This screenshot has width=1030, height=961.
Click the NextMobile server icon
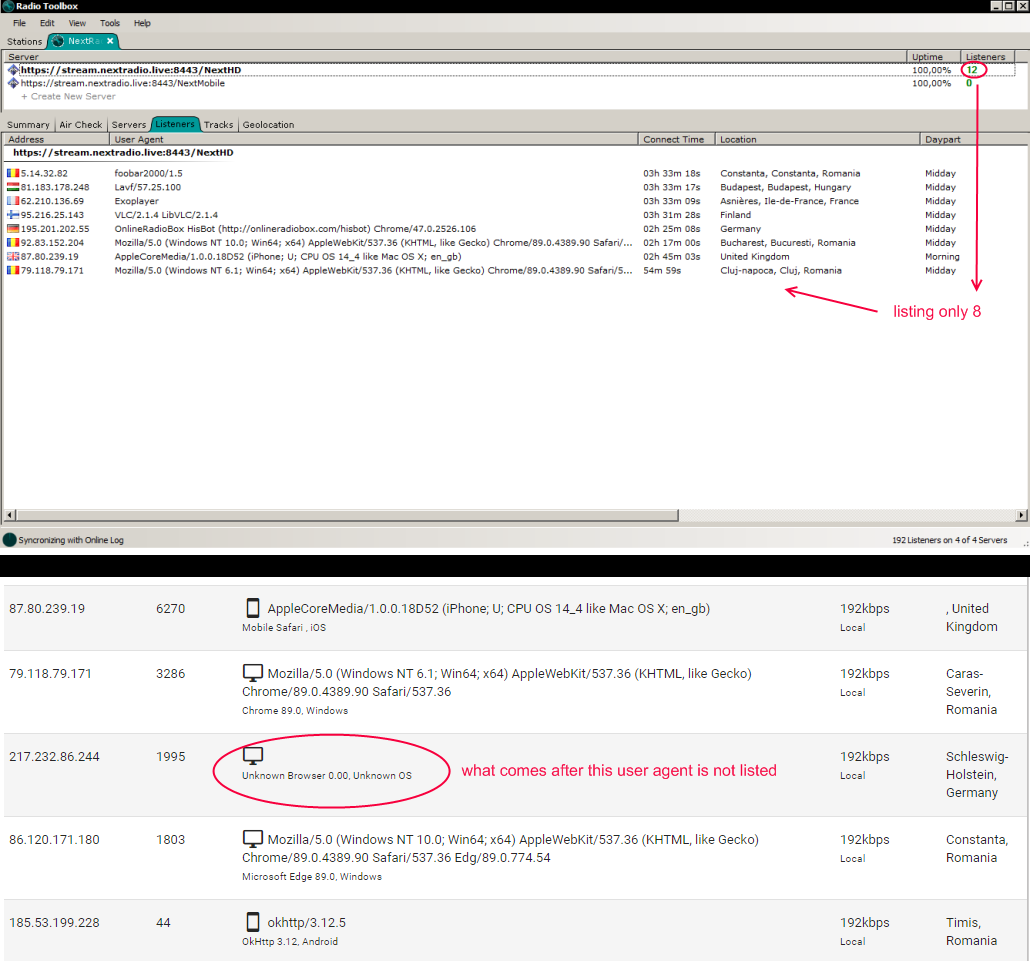coord(13,83)
